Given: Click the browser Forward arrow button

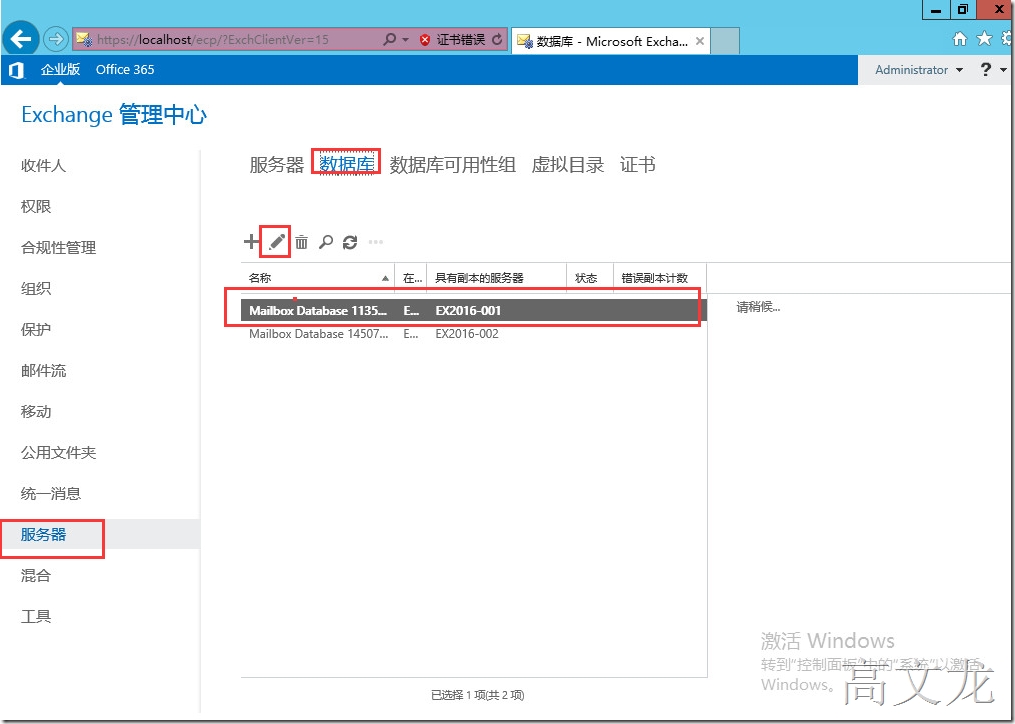Looking at the screenshot, I should (56, 40).
